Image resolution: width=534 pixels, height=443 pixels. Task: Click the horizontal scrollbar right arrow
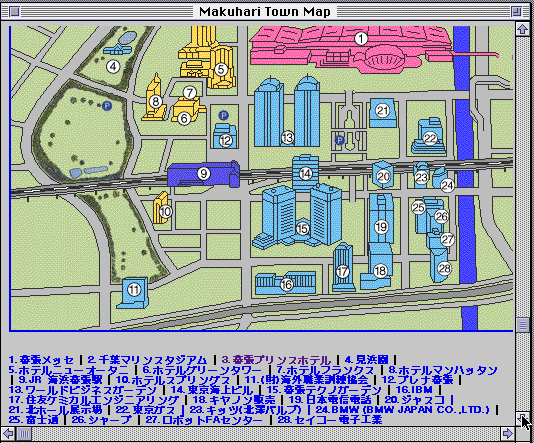(507, 433)
